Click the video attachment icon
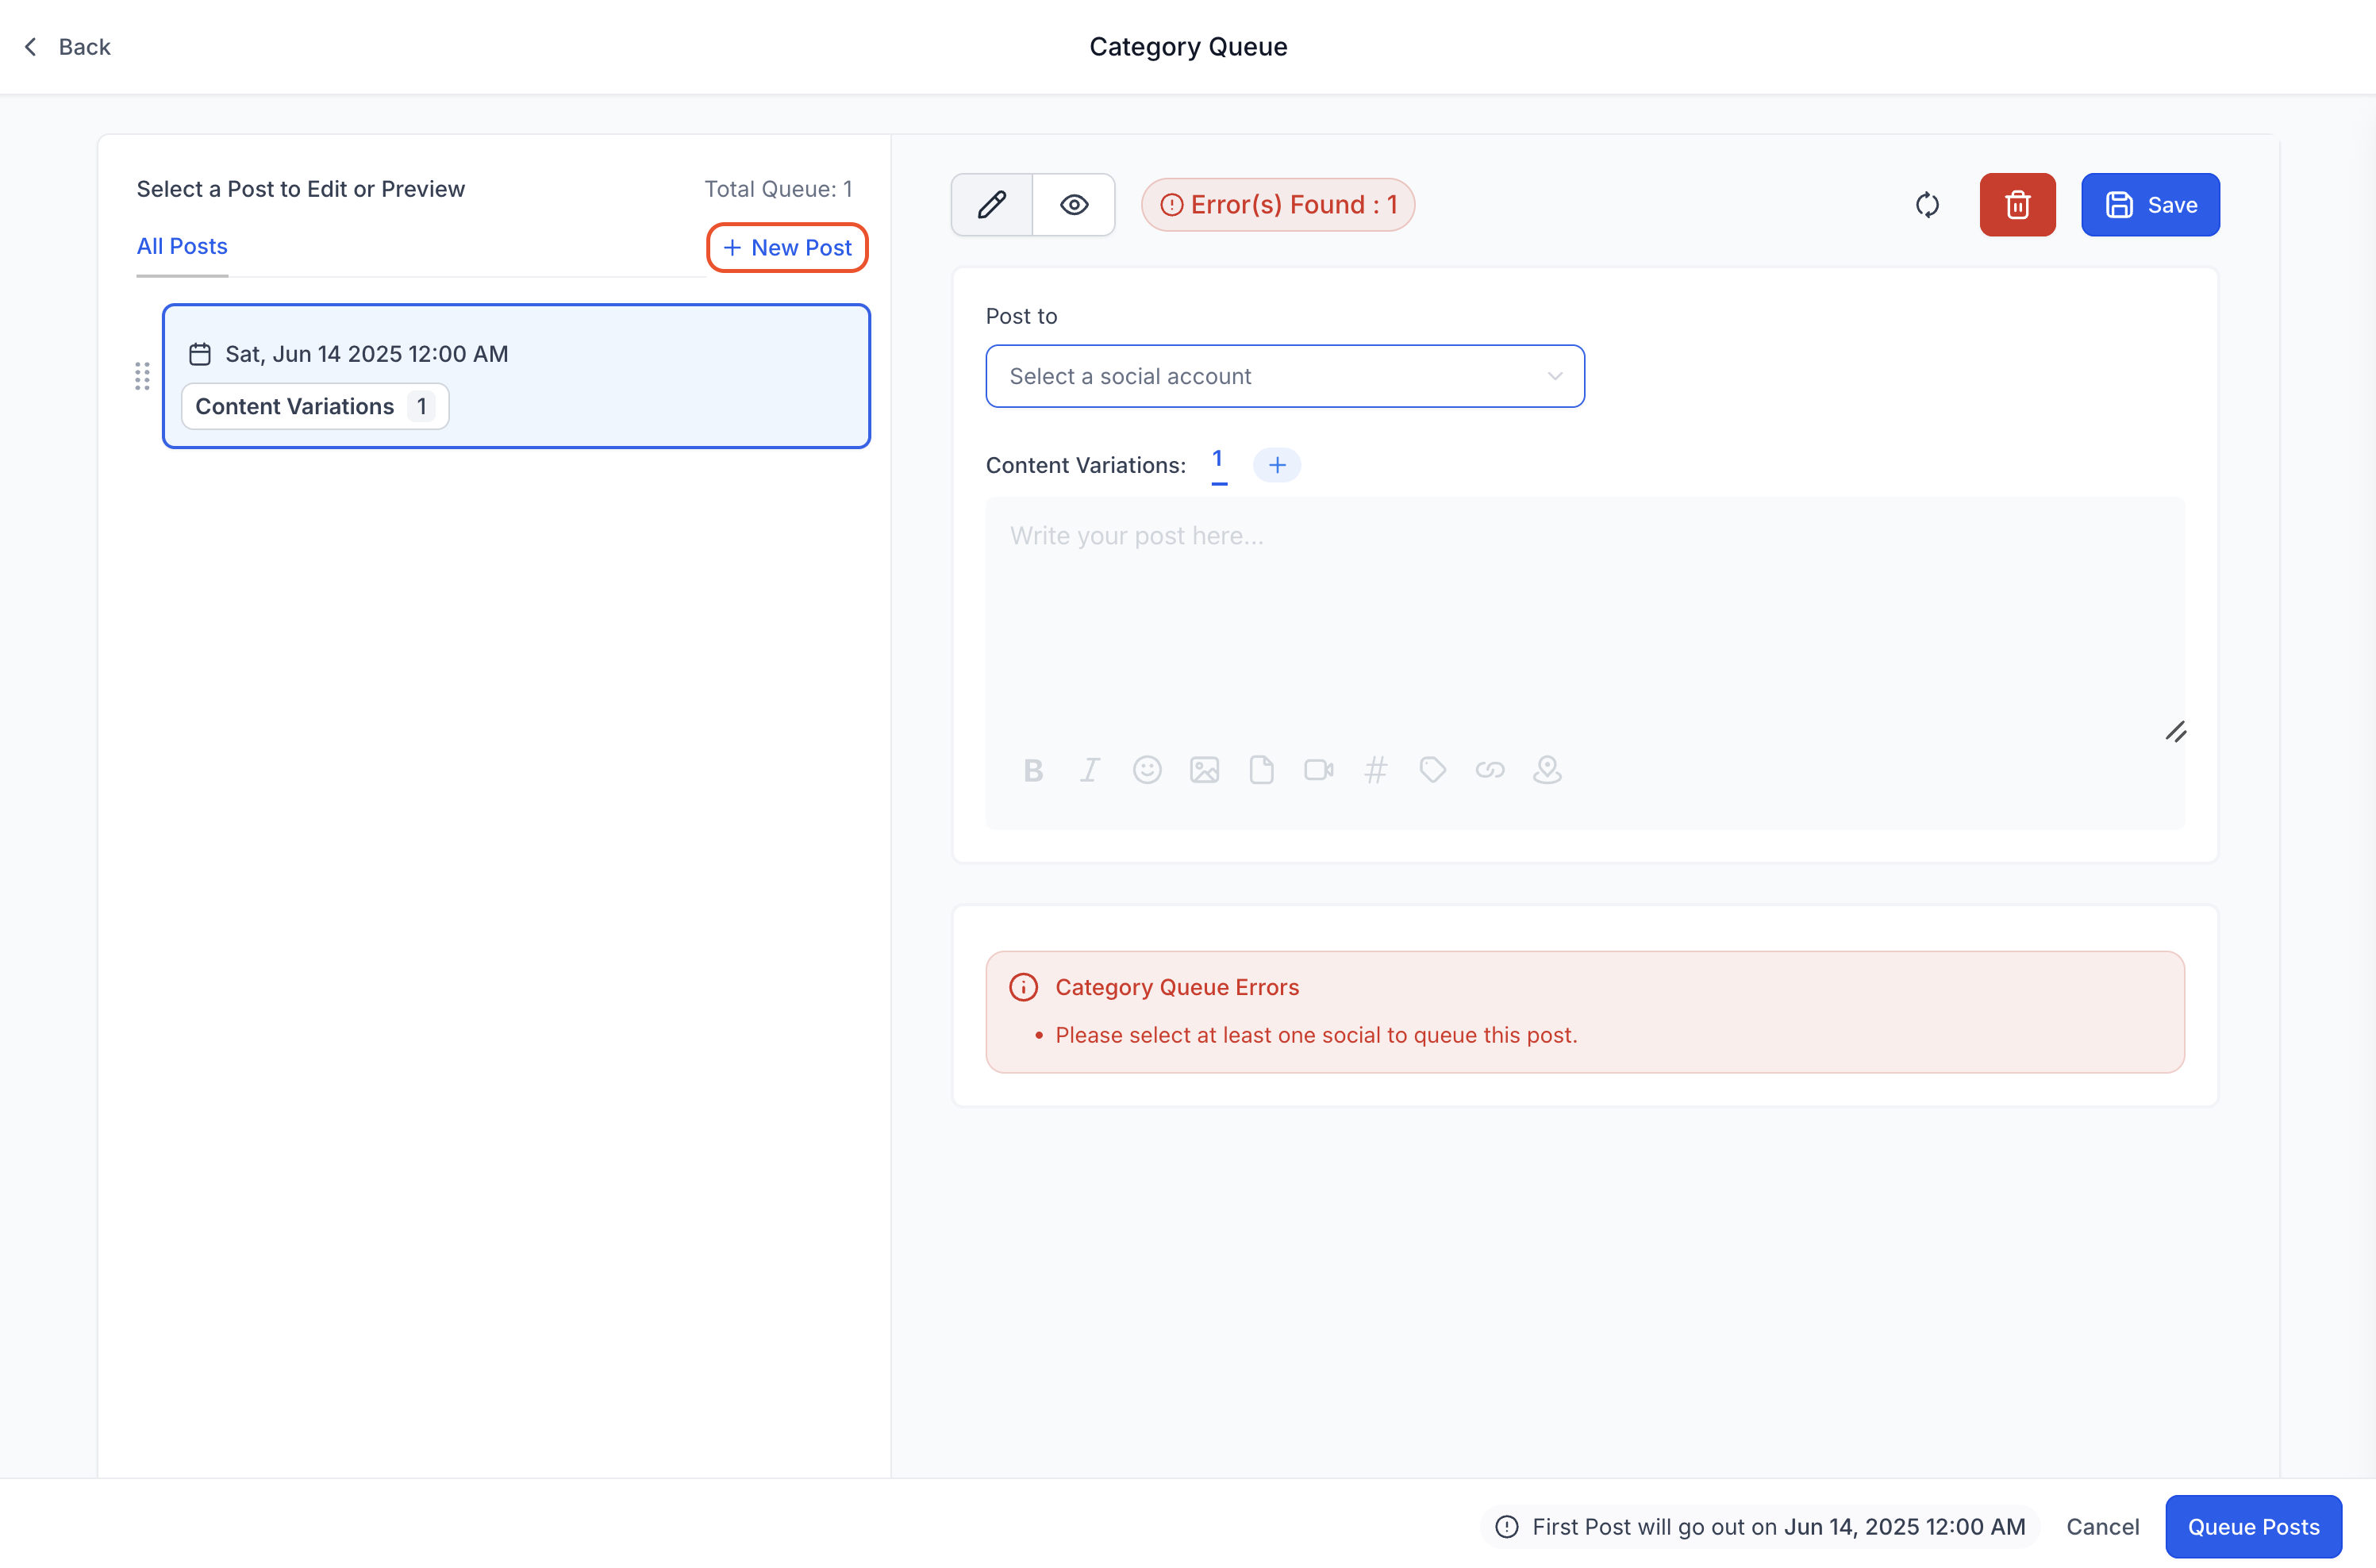The width and height of the screenshot is (2376, 1568). [1318, 770]
